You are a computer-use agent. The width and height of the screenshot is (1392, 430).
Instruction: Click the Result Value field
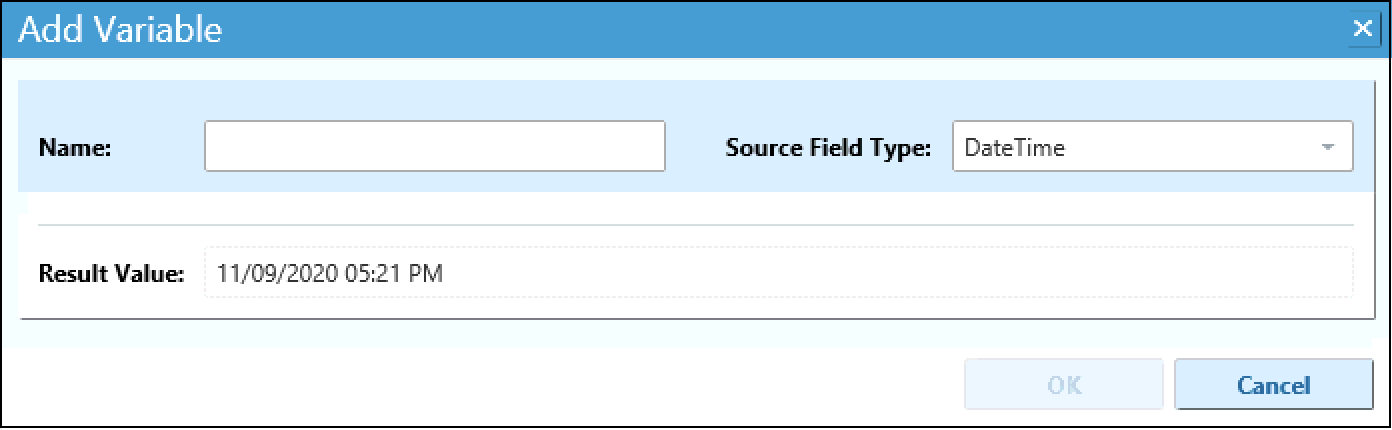(x=778, y=273)
